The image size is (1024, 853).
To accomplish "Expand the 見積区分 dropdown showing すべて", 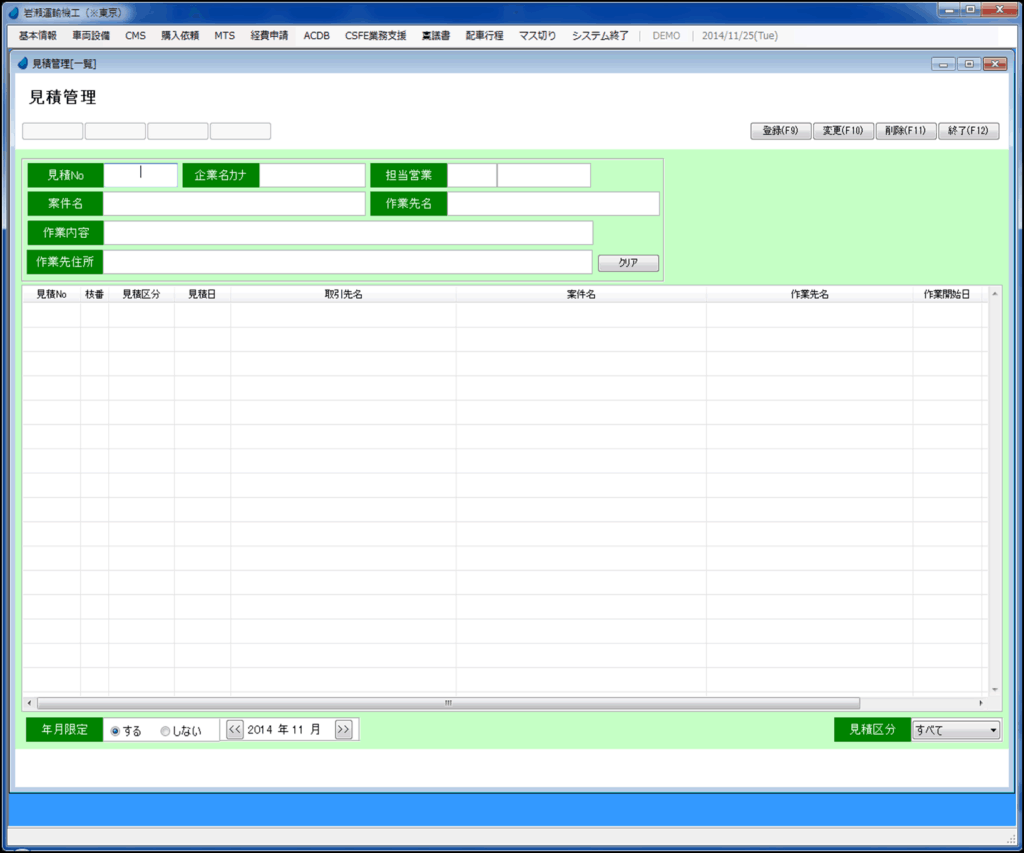I will tap(955, 730).
